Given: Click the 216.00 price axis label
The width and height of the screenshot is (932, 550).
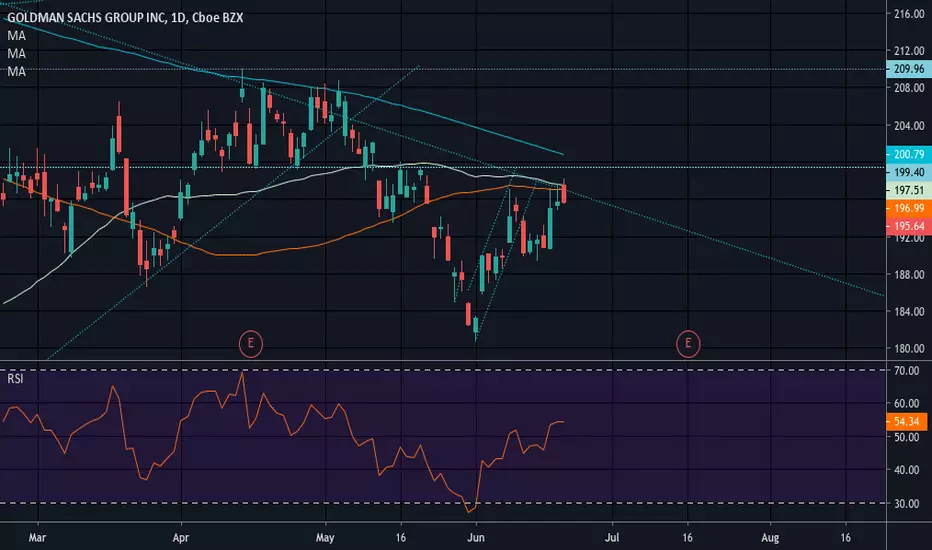Looking at the screenshot, I should 909,14.
